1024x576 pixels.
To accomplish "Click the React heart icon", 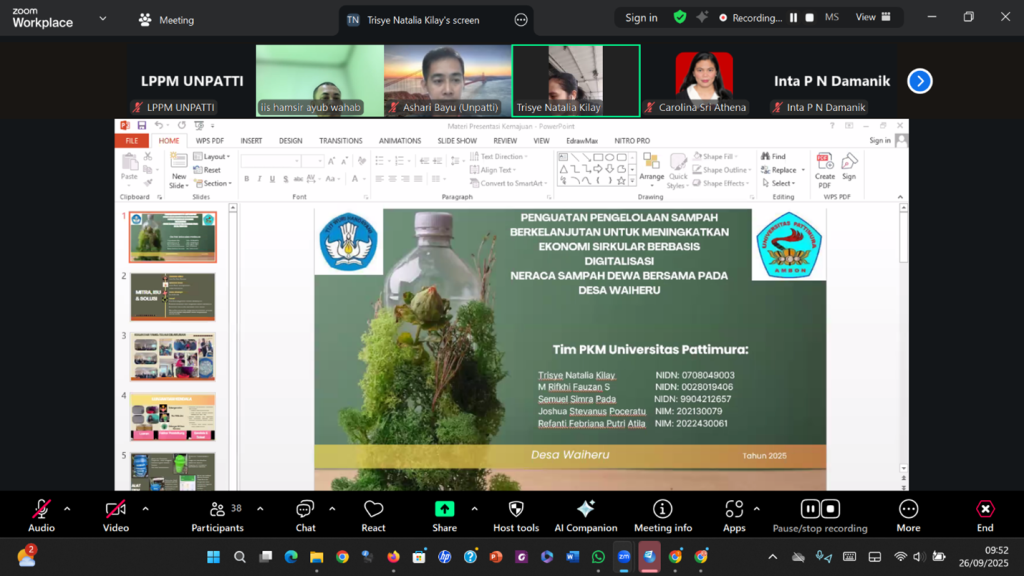I will tap(373, 510).
